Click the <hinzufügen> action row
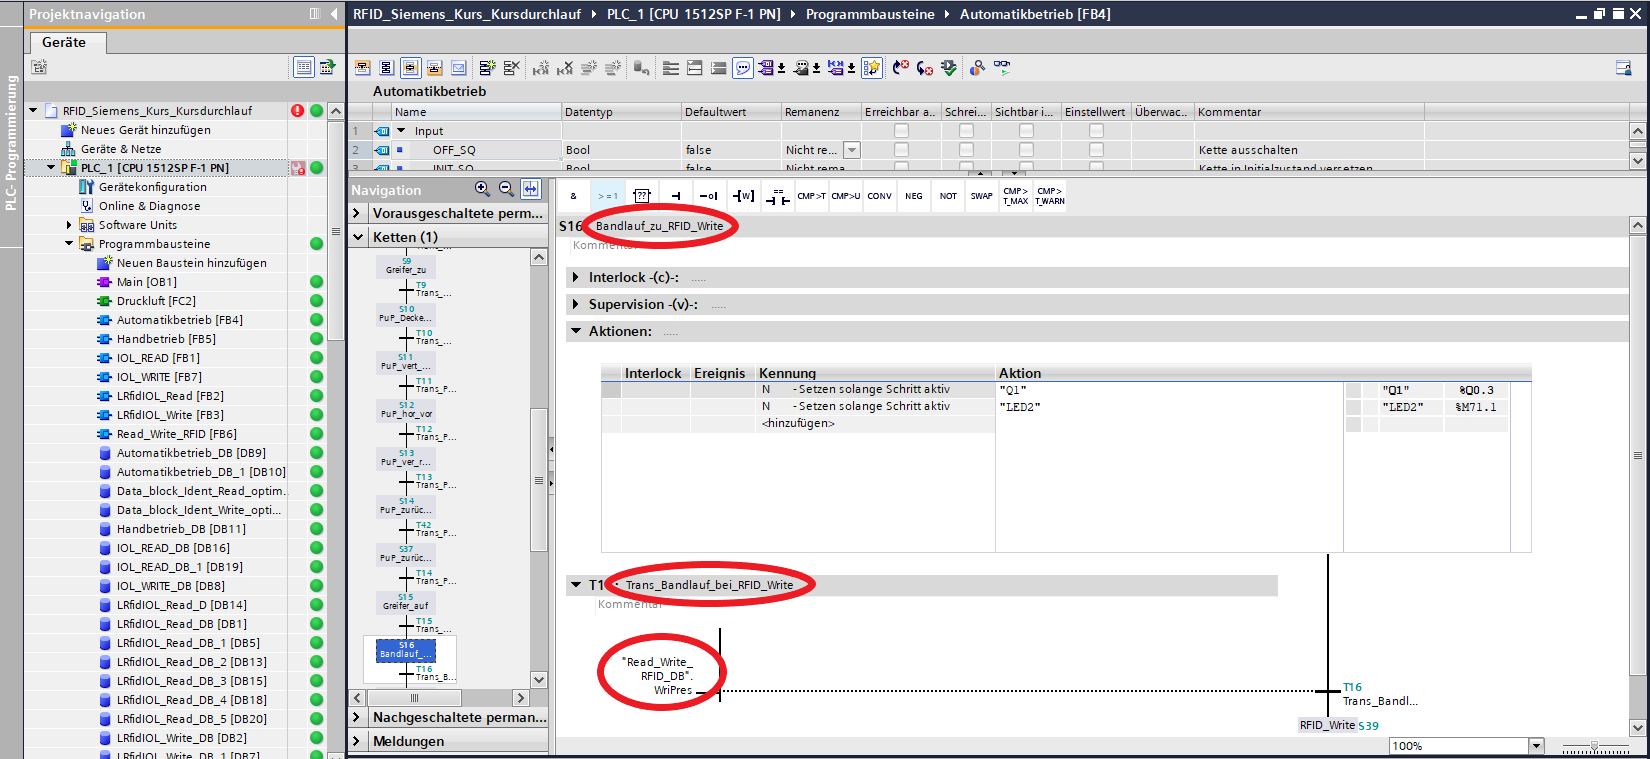 point(798,423)
